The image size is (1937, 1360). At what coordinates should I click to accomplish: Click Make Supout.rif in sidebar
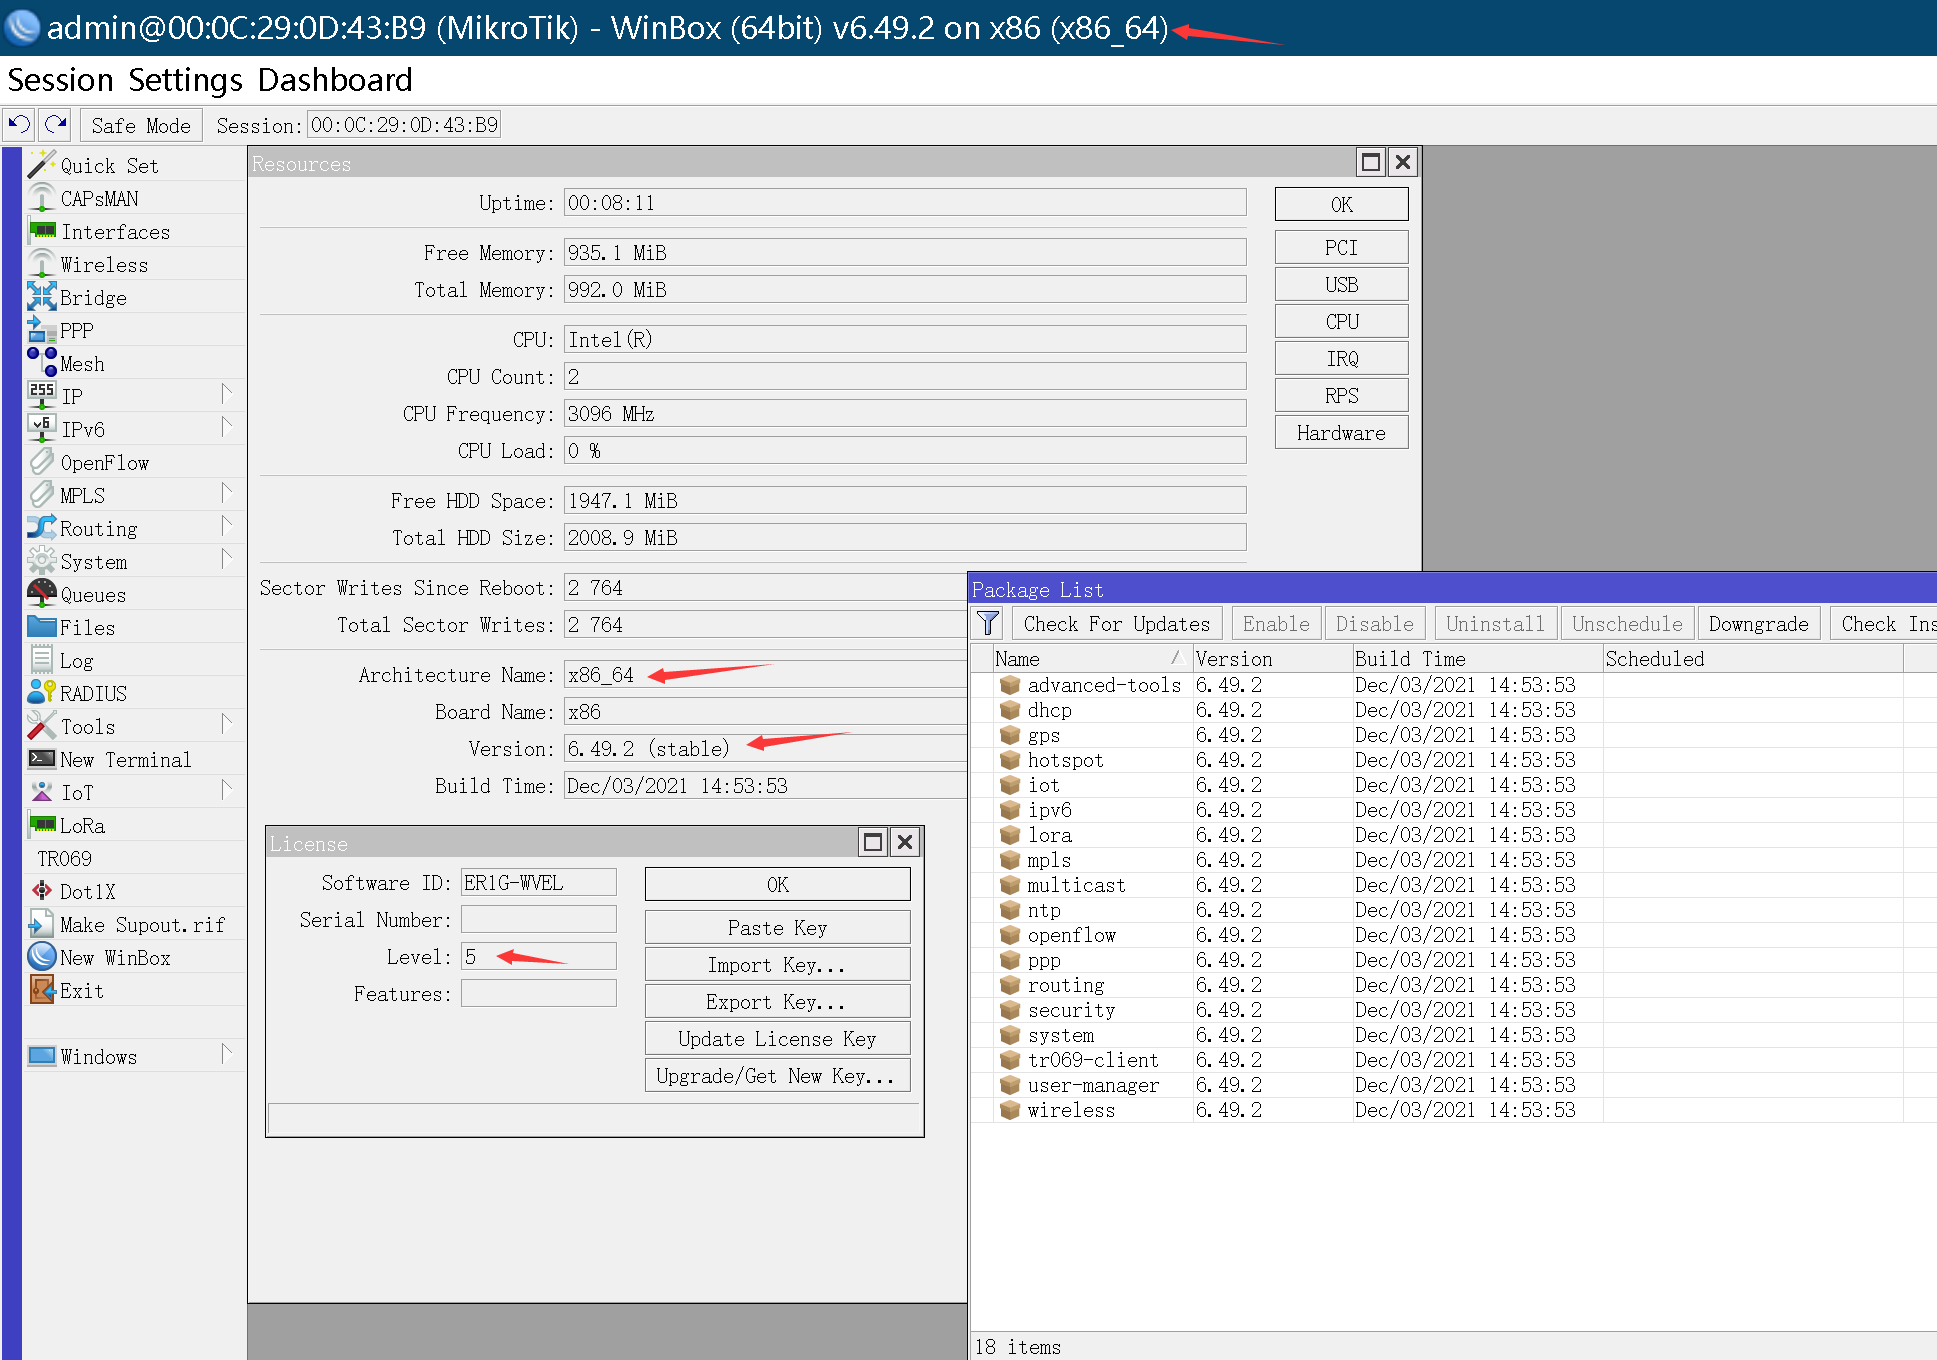click(142, 924)
